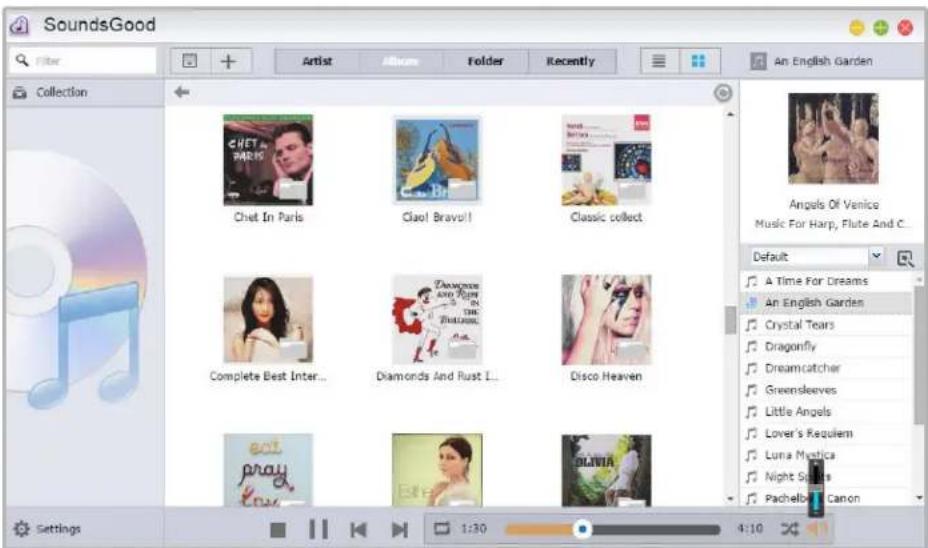Pause the current track
This screenshot has width=928, height=548.
tap(318, 529)
